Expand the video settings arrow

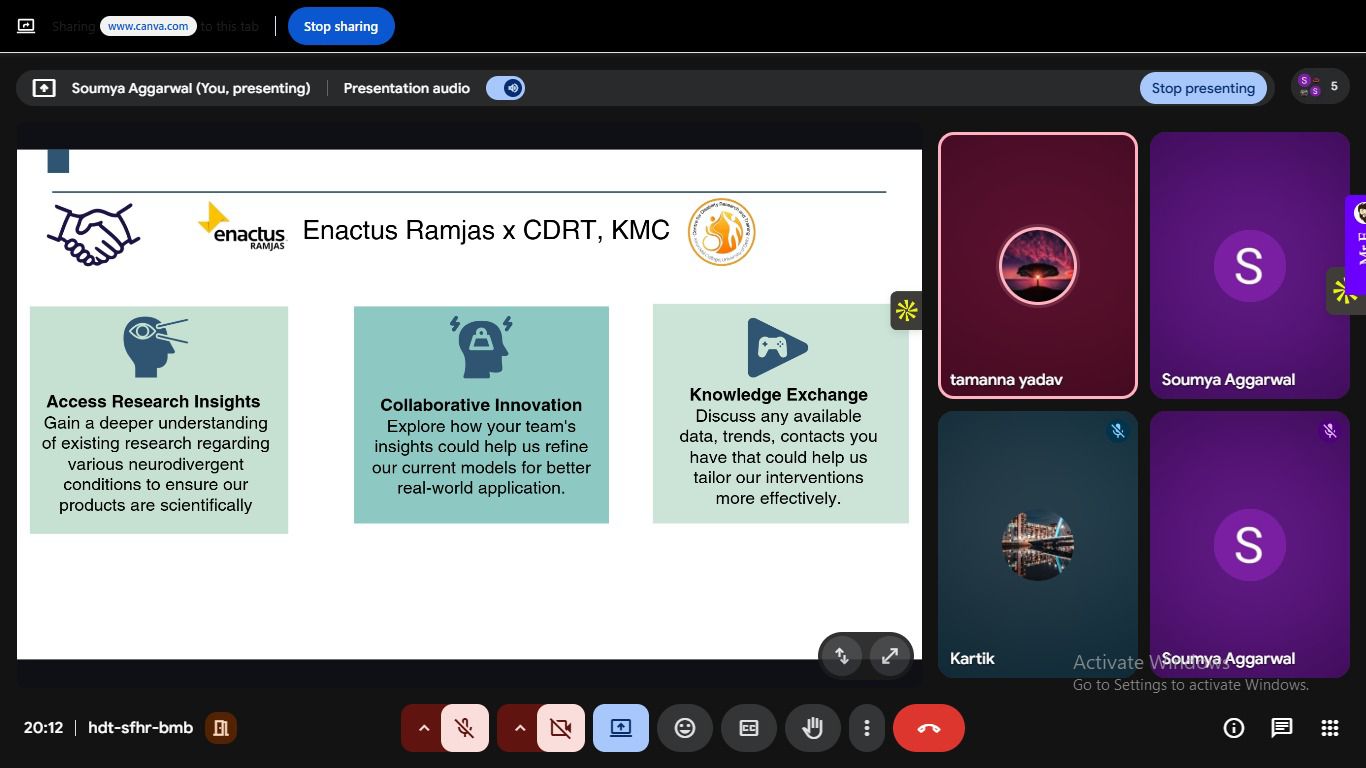click(519, 728)
